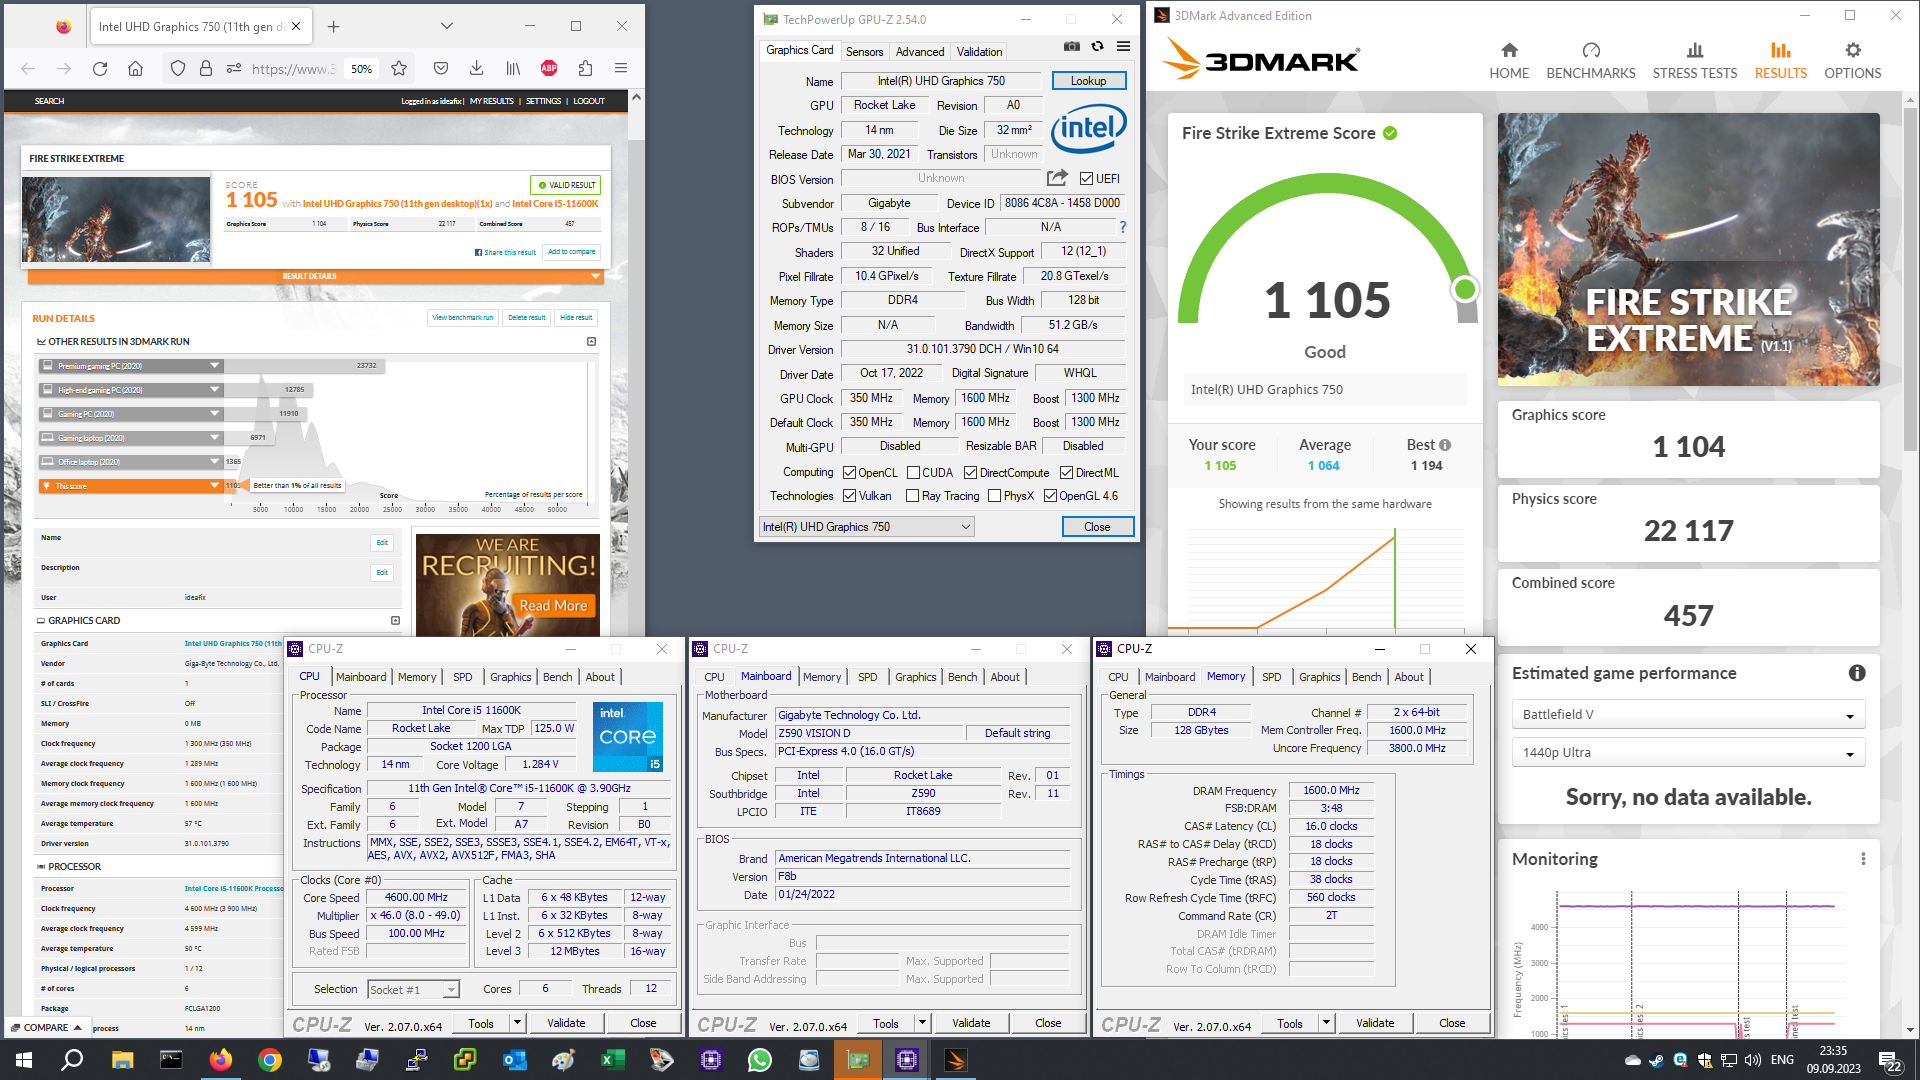
Task: Open Bench tab in CPU-Z Mainboard window
Action: point(962,677)
